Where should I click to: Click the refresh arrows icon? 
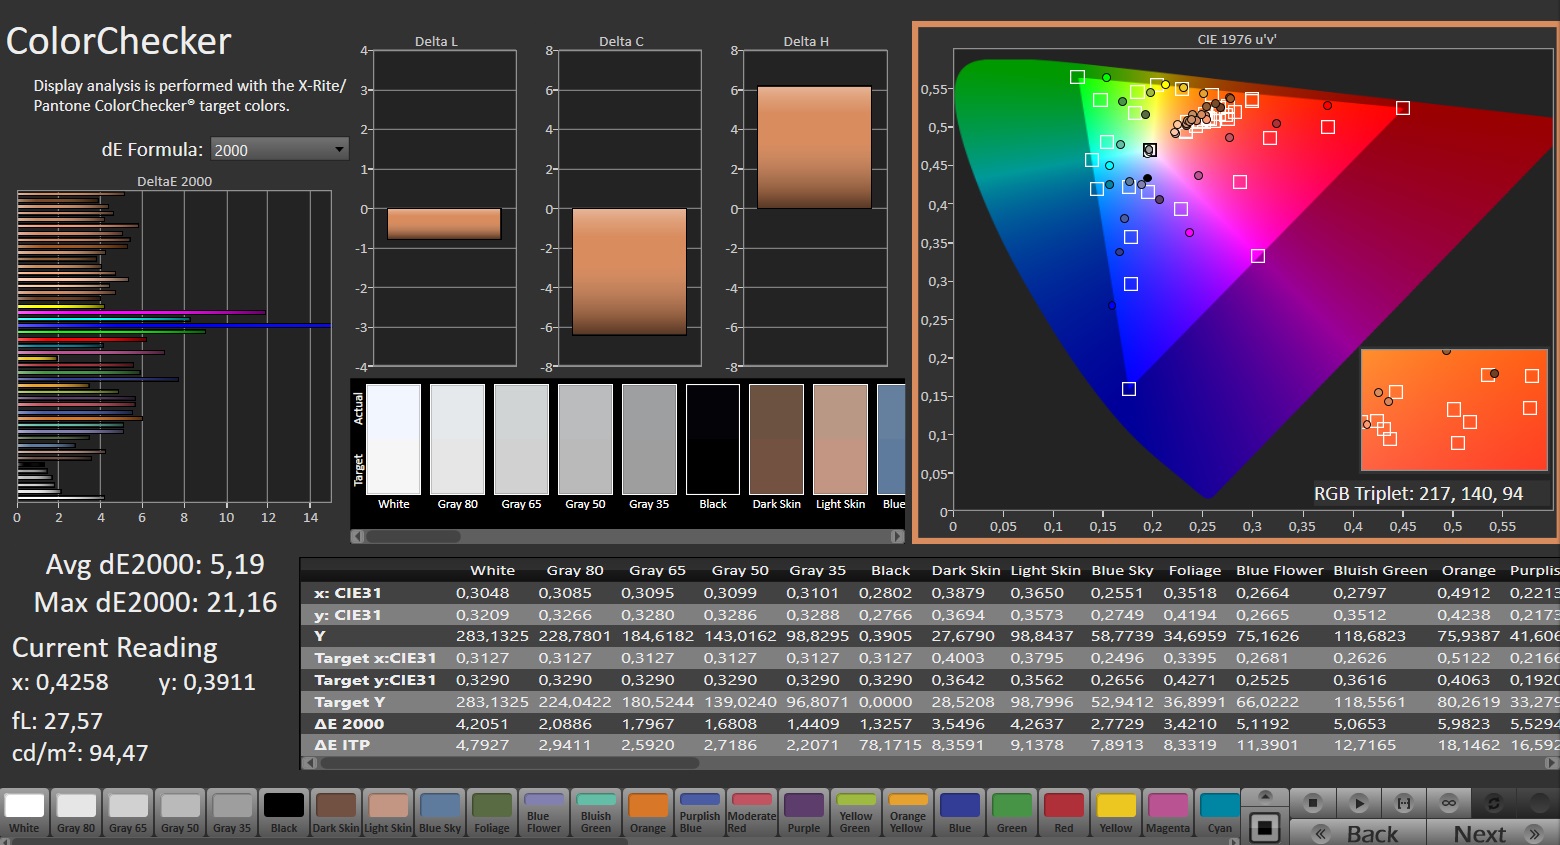(x=1493, y=802)
